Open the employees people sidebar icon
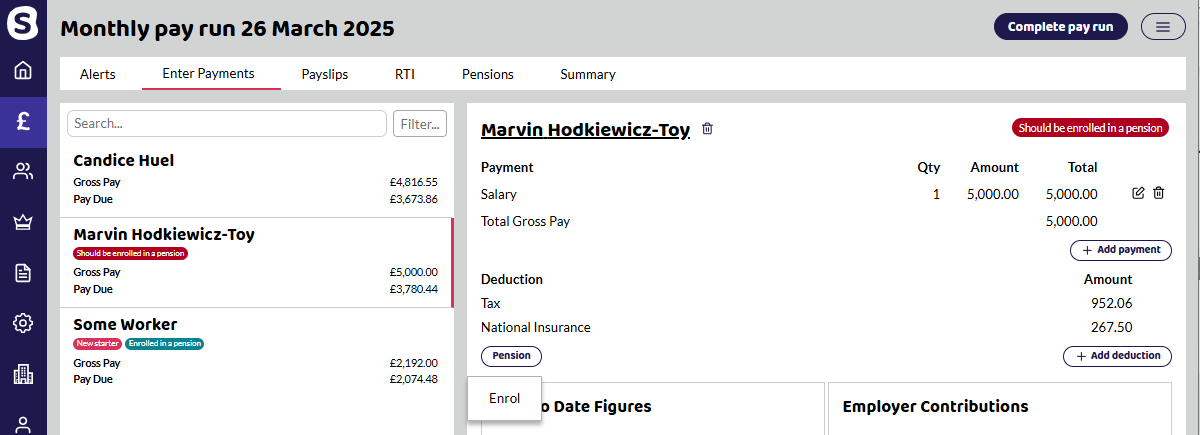The height and width of the screenshot is (435, 1200). (23, 172)
